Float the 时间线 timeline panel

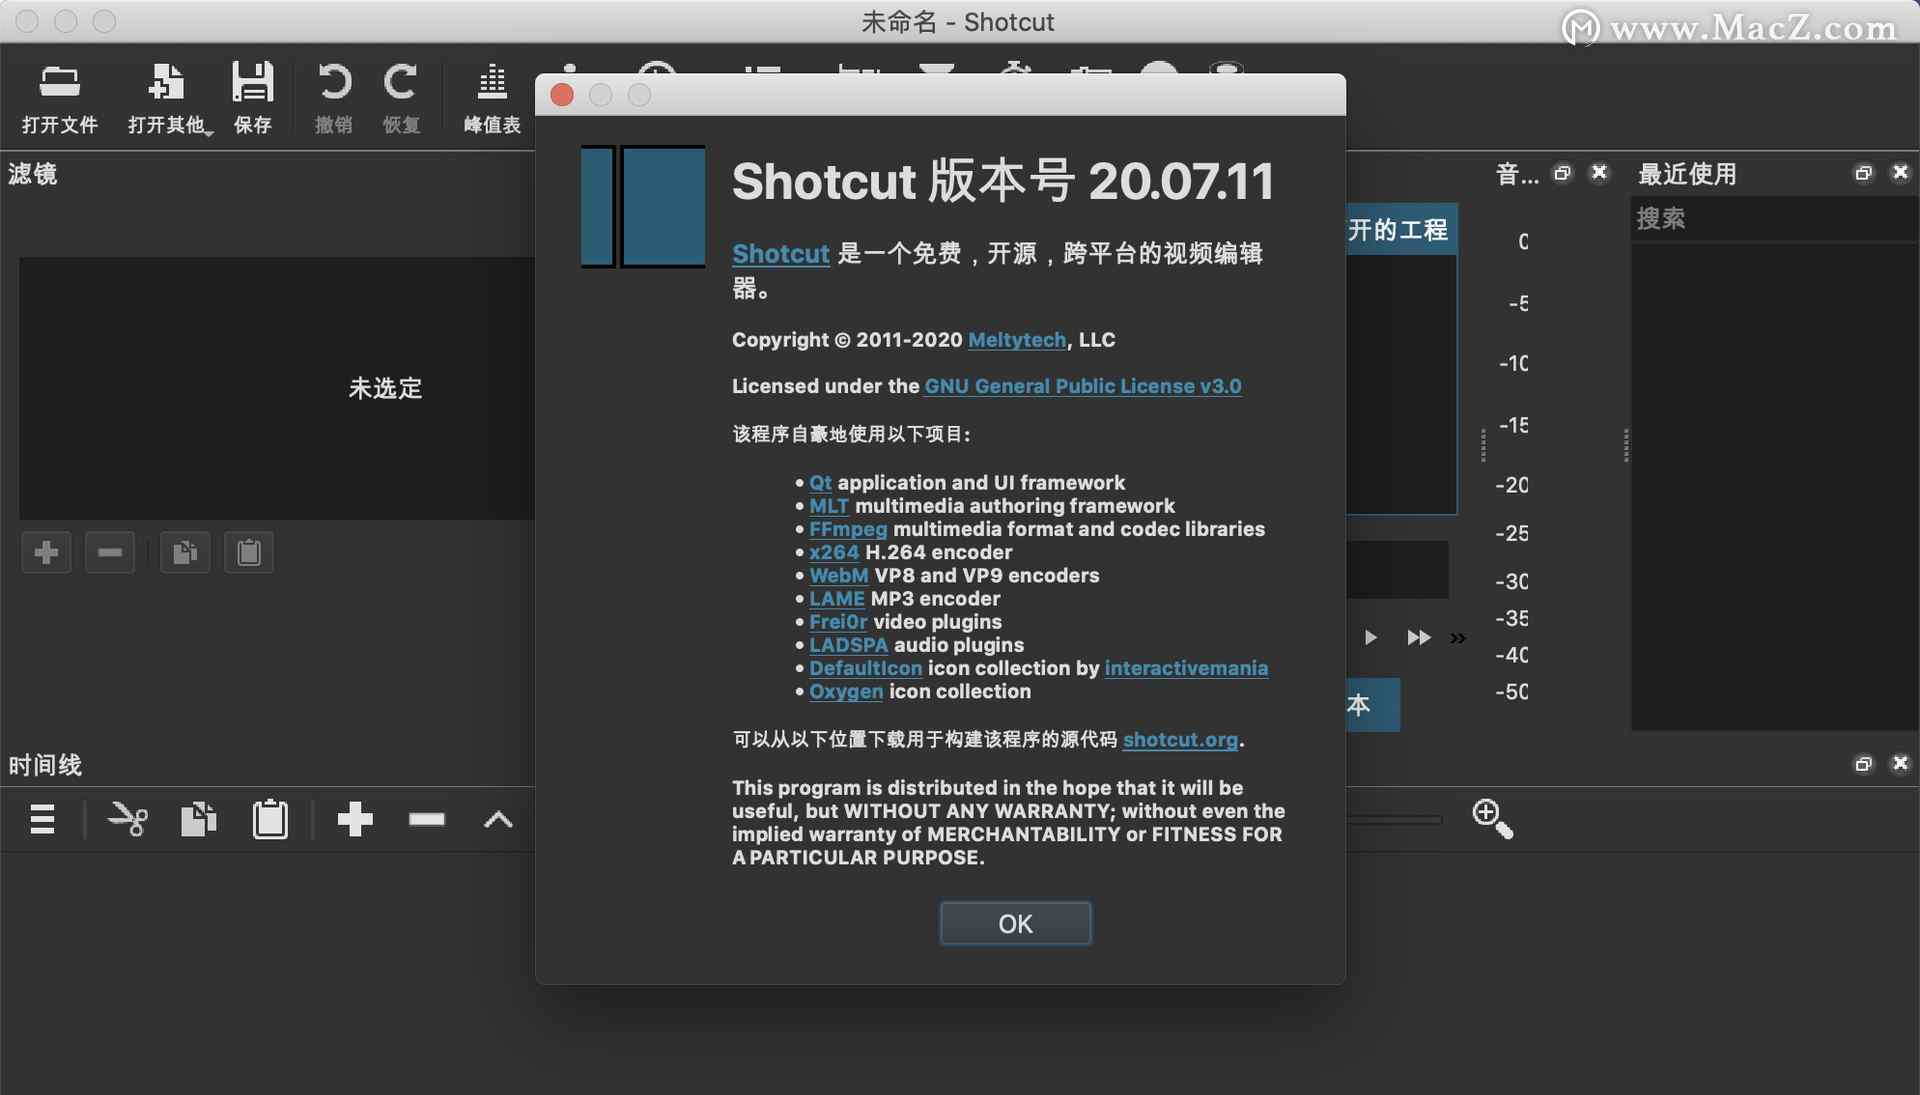(1863, 764)
